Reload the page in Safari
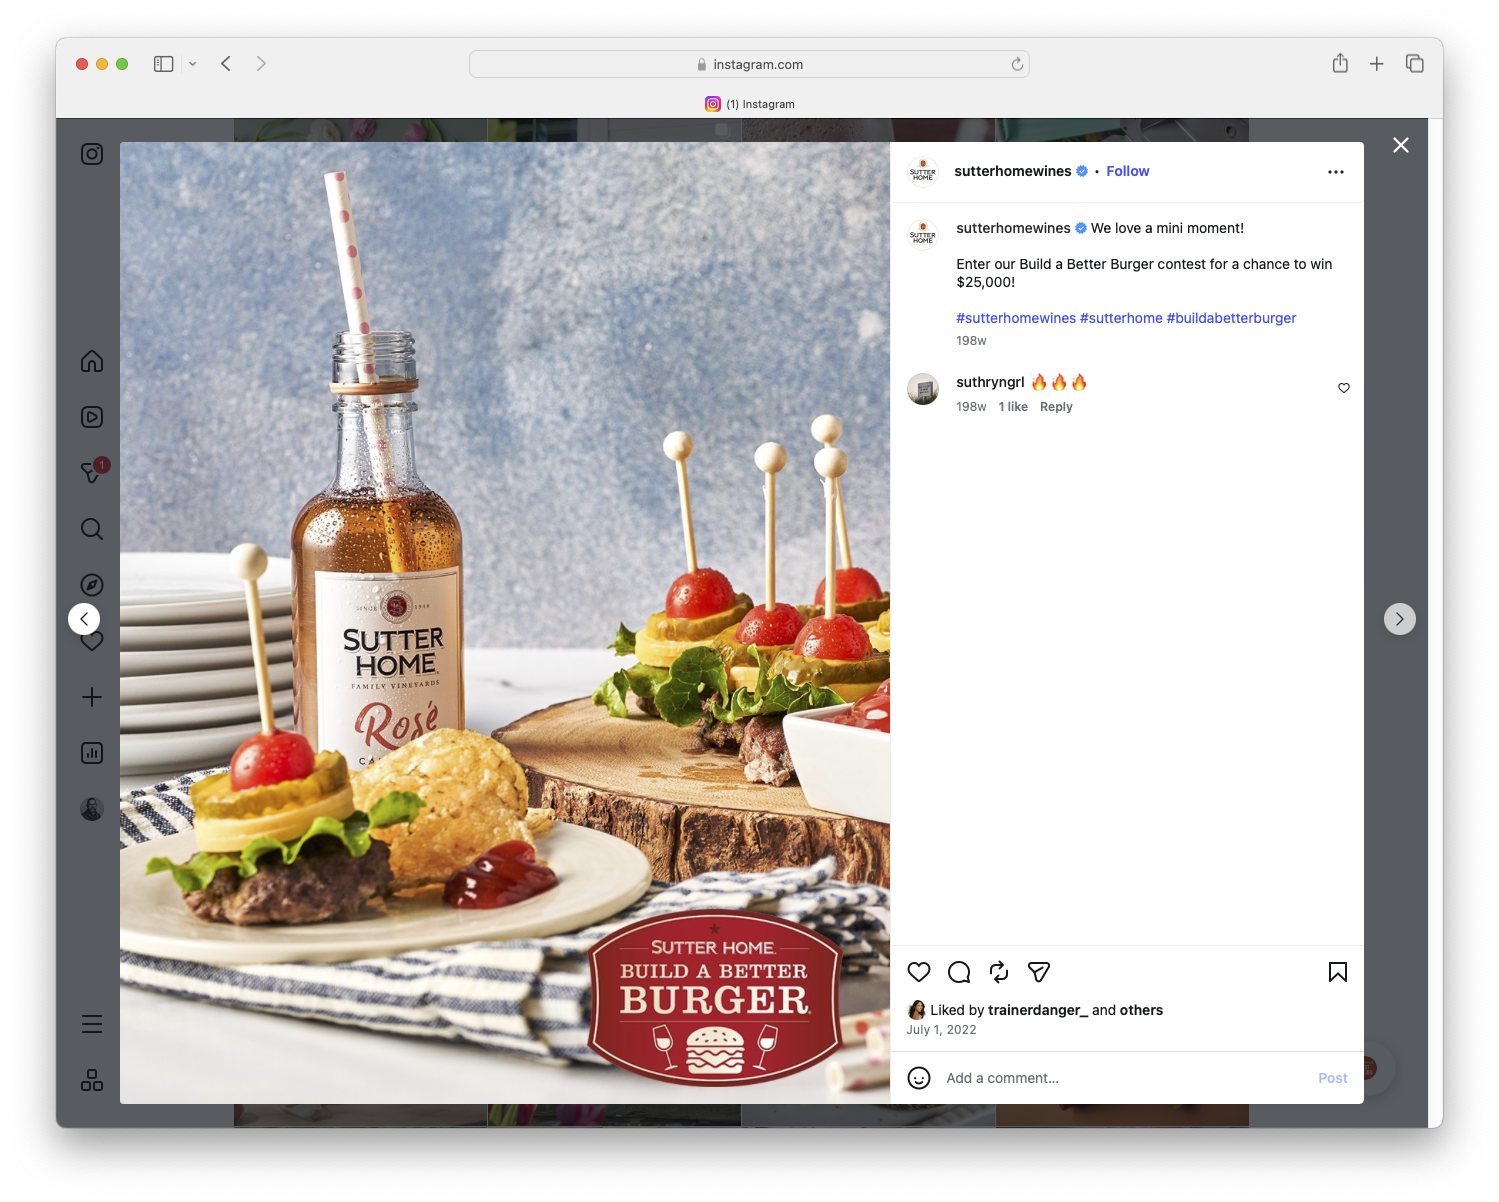Viewport: 1499px width, 1202px height. (x=1017, y=64)
